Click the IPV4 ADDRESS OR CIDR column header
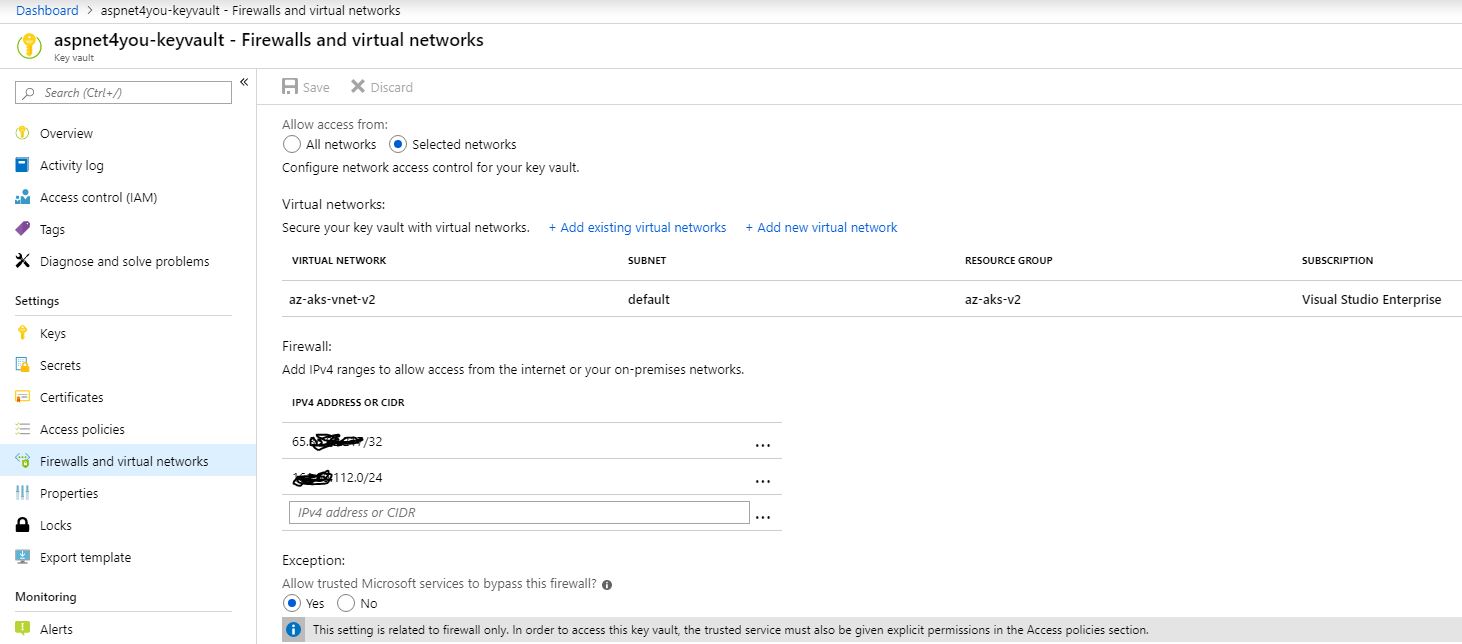The image size is (1462, 644). 348,402
